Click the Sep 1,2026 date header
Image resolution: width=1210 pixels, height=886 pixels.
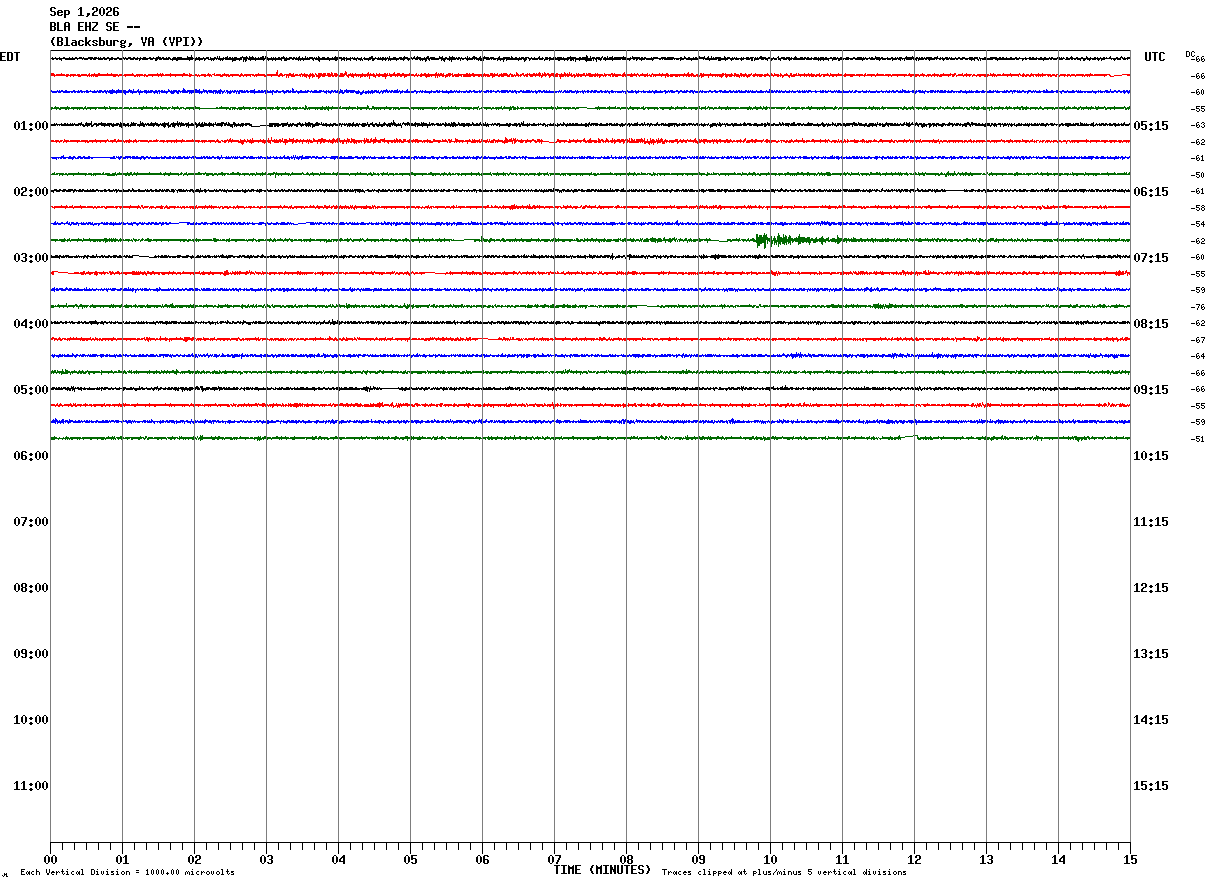click(84, 12)
